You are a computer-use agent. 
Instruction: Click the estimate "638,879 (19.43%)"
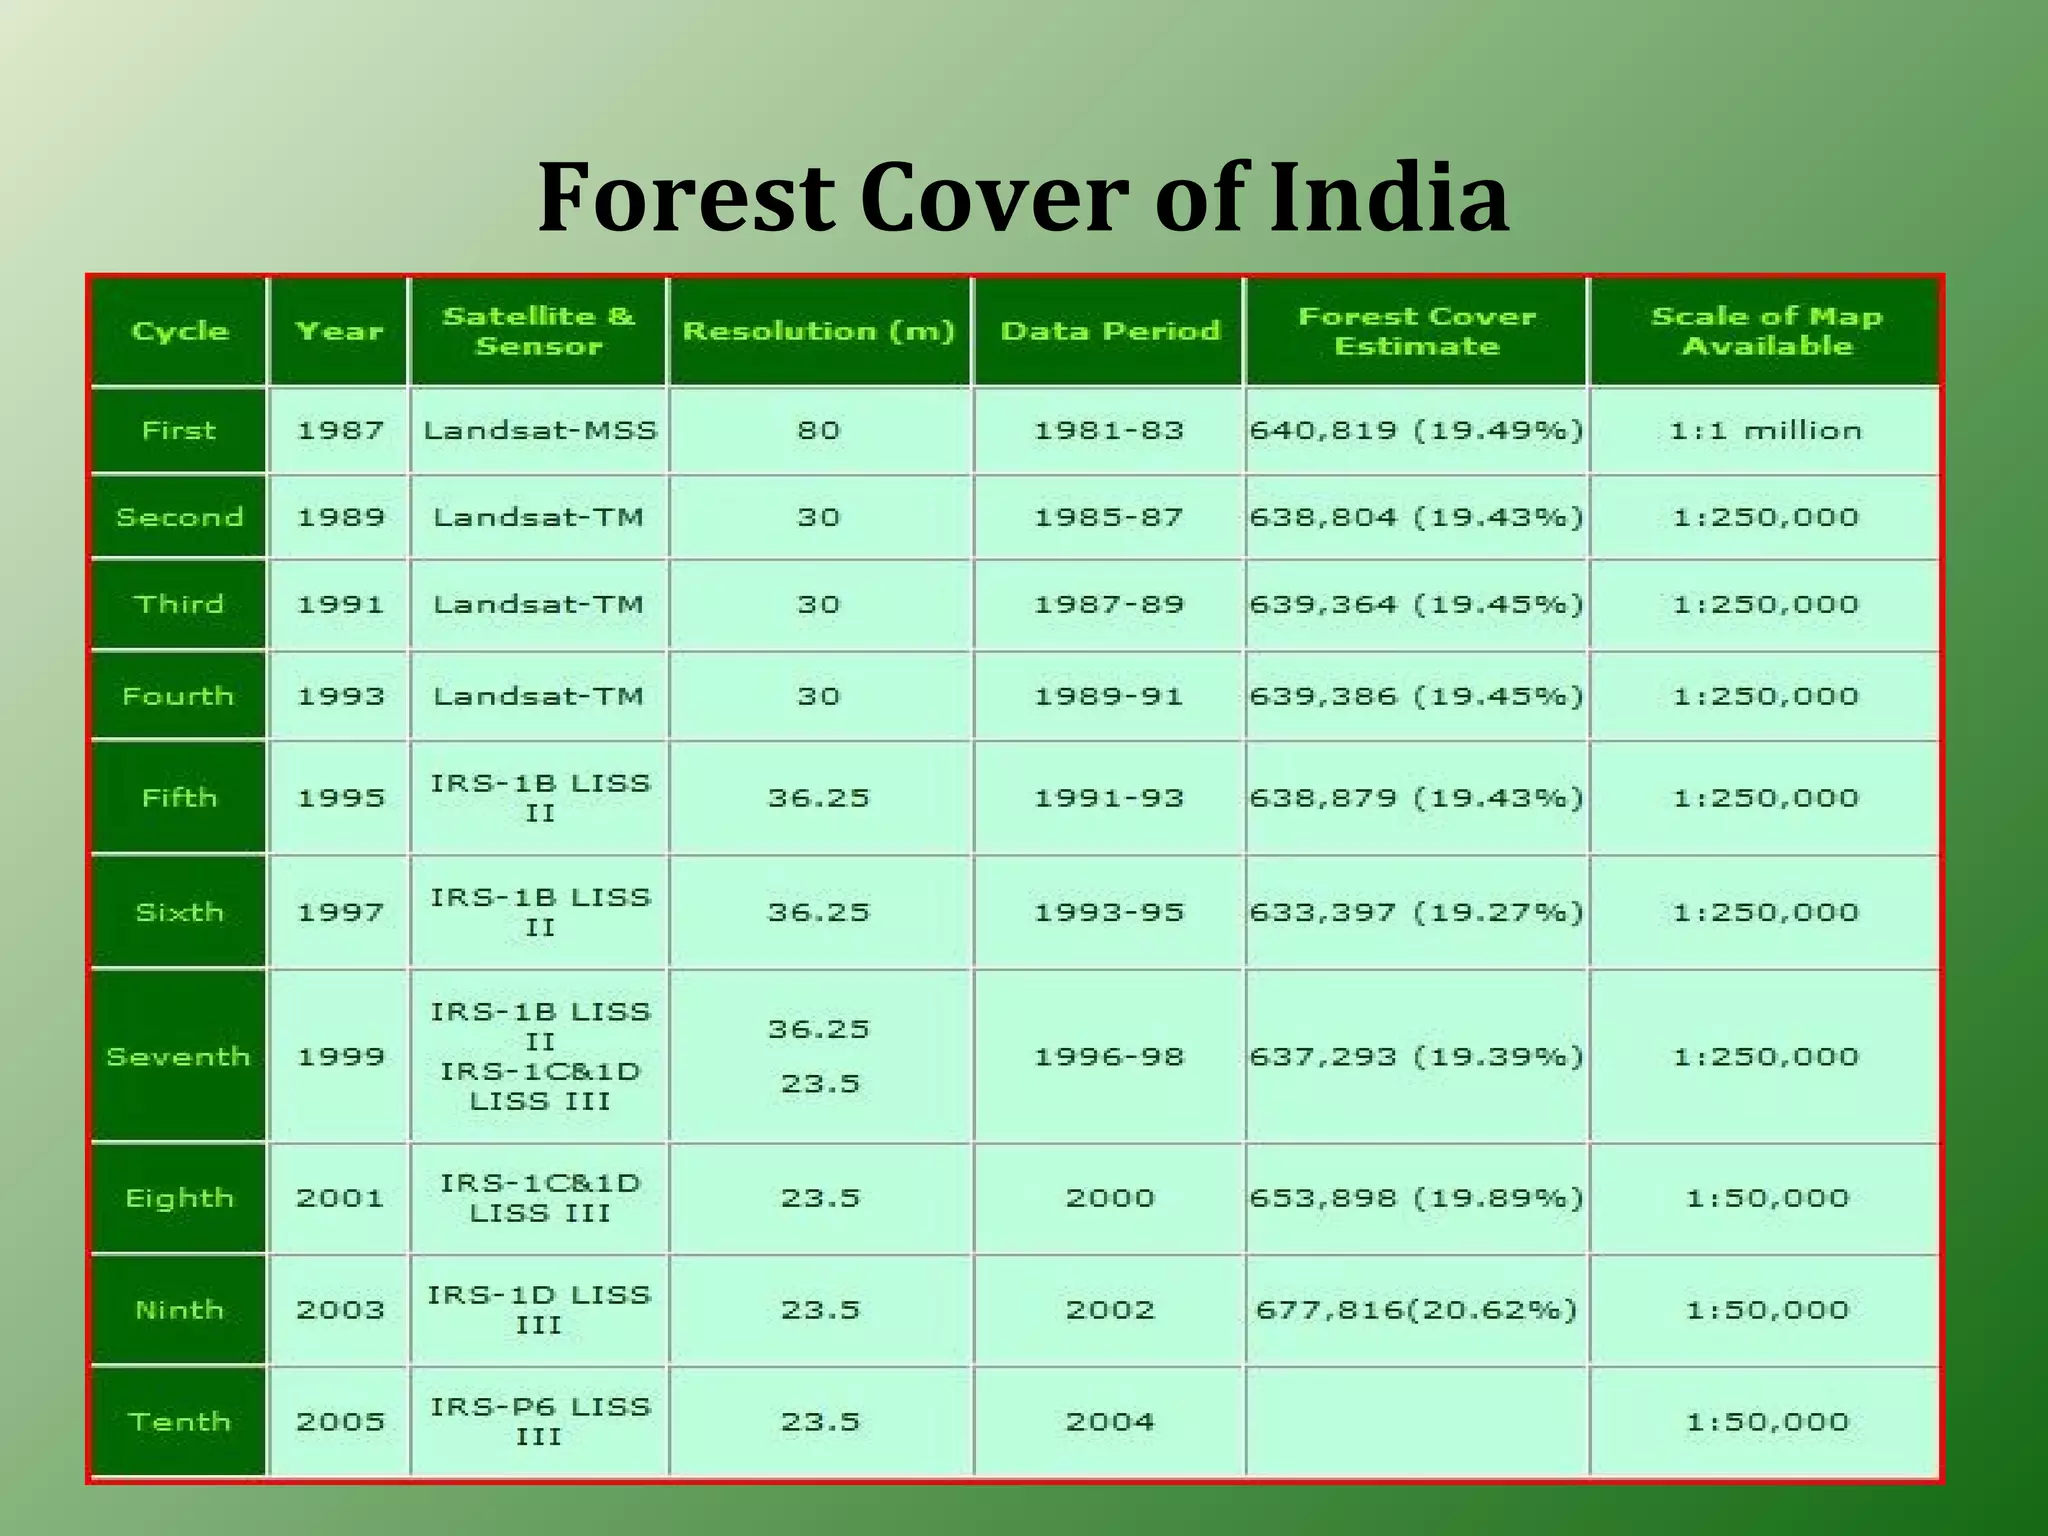pos(1417,798)
